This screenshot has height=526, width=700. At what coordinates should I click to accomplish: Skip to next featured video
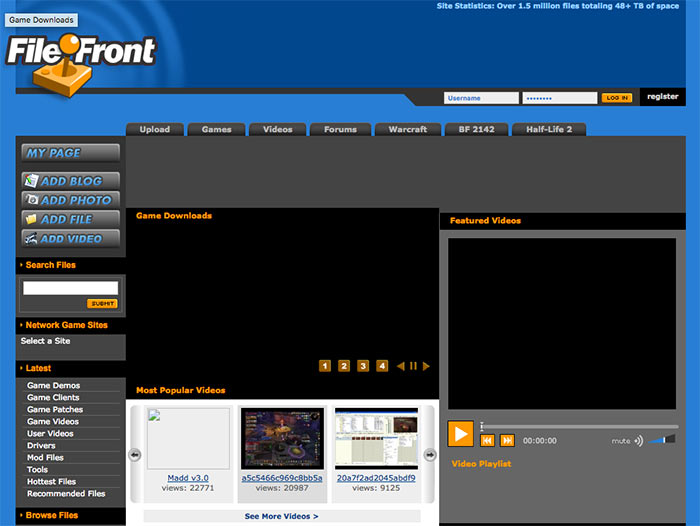[x=507, y=441]
